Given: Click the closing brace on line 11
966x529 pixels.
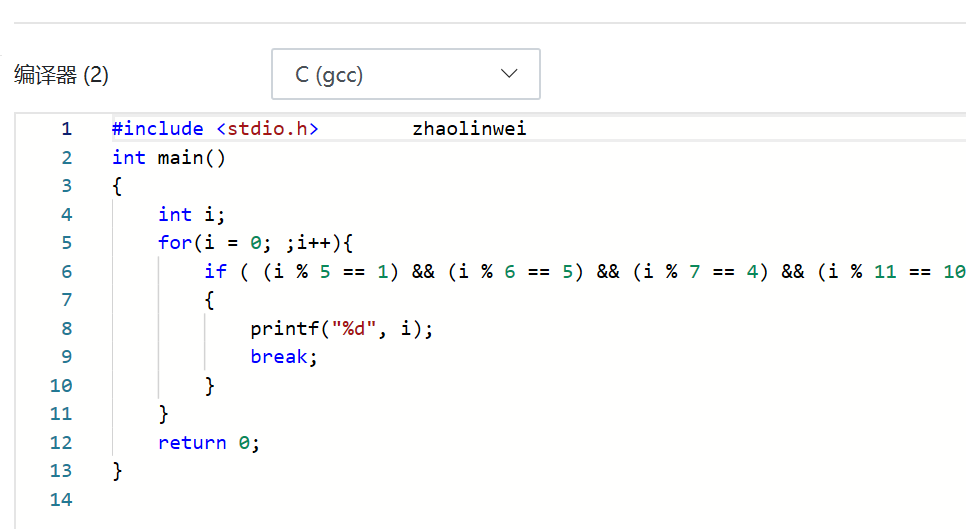Looking at the screenshot, I should click(163, 414).
